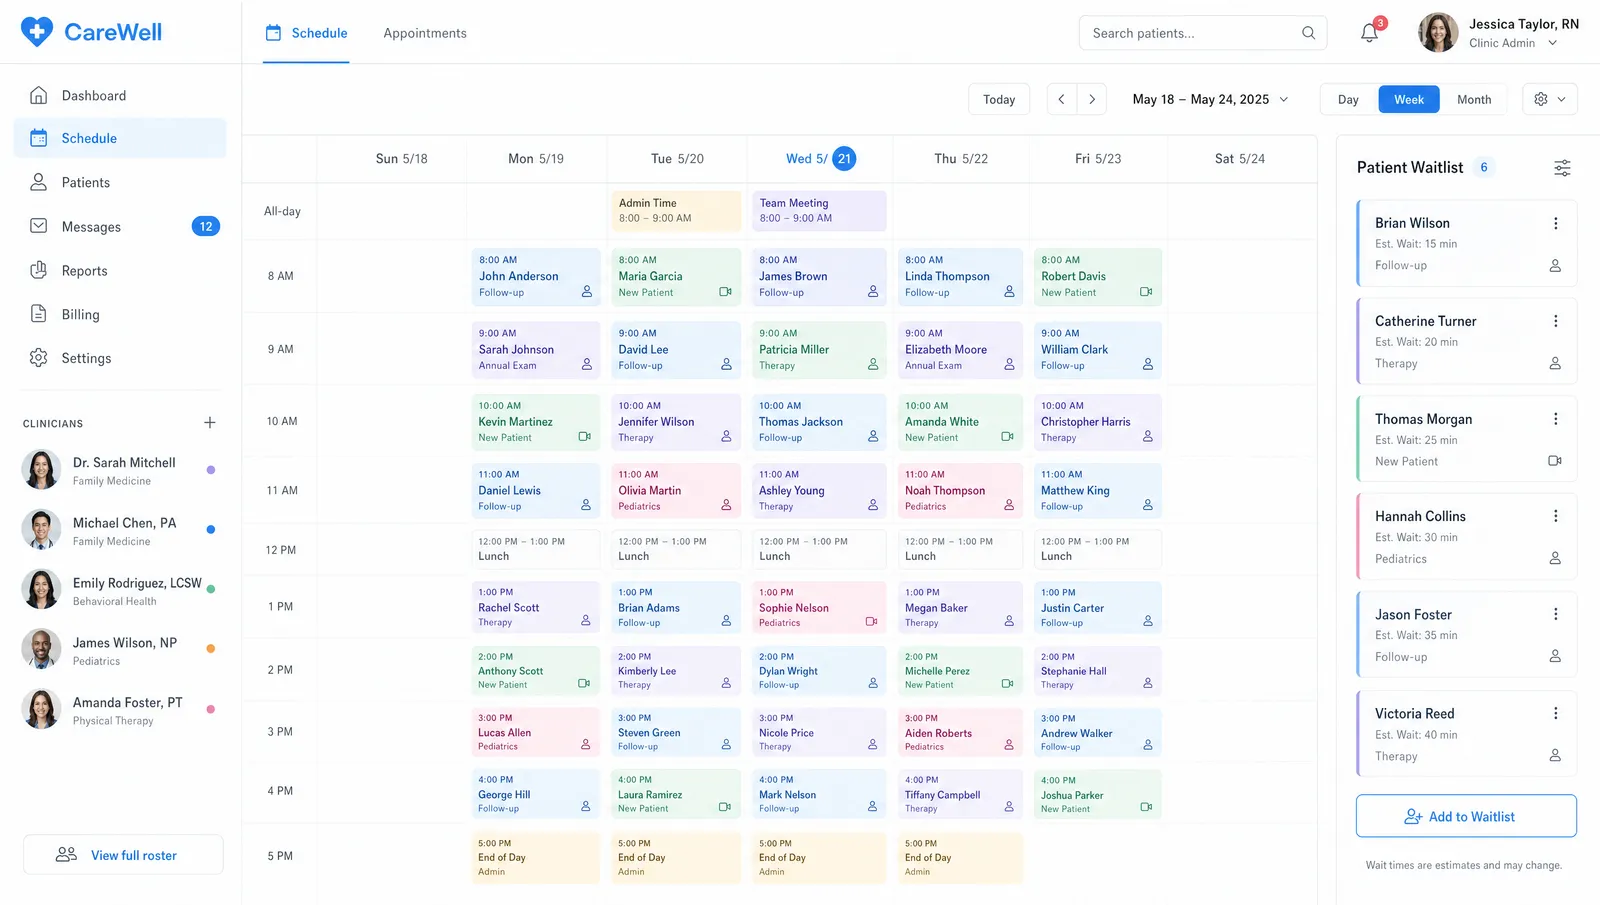The height and width of the screenshot is (905, 1600).
Task: Open Tiffany Campbell Therapy appointment
Action: [960, 794]
